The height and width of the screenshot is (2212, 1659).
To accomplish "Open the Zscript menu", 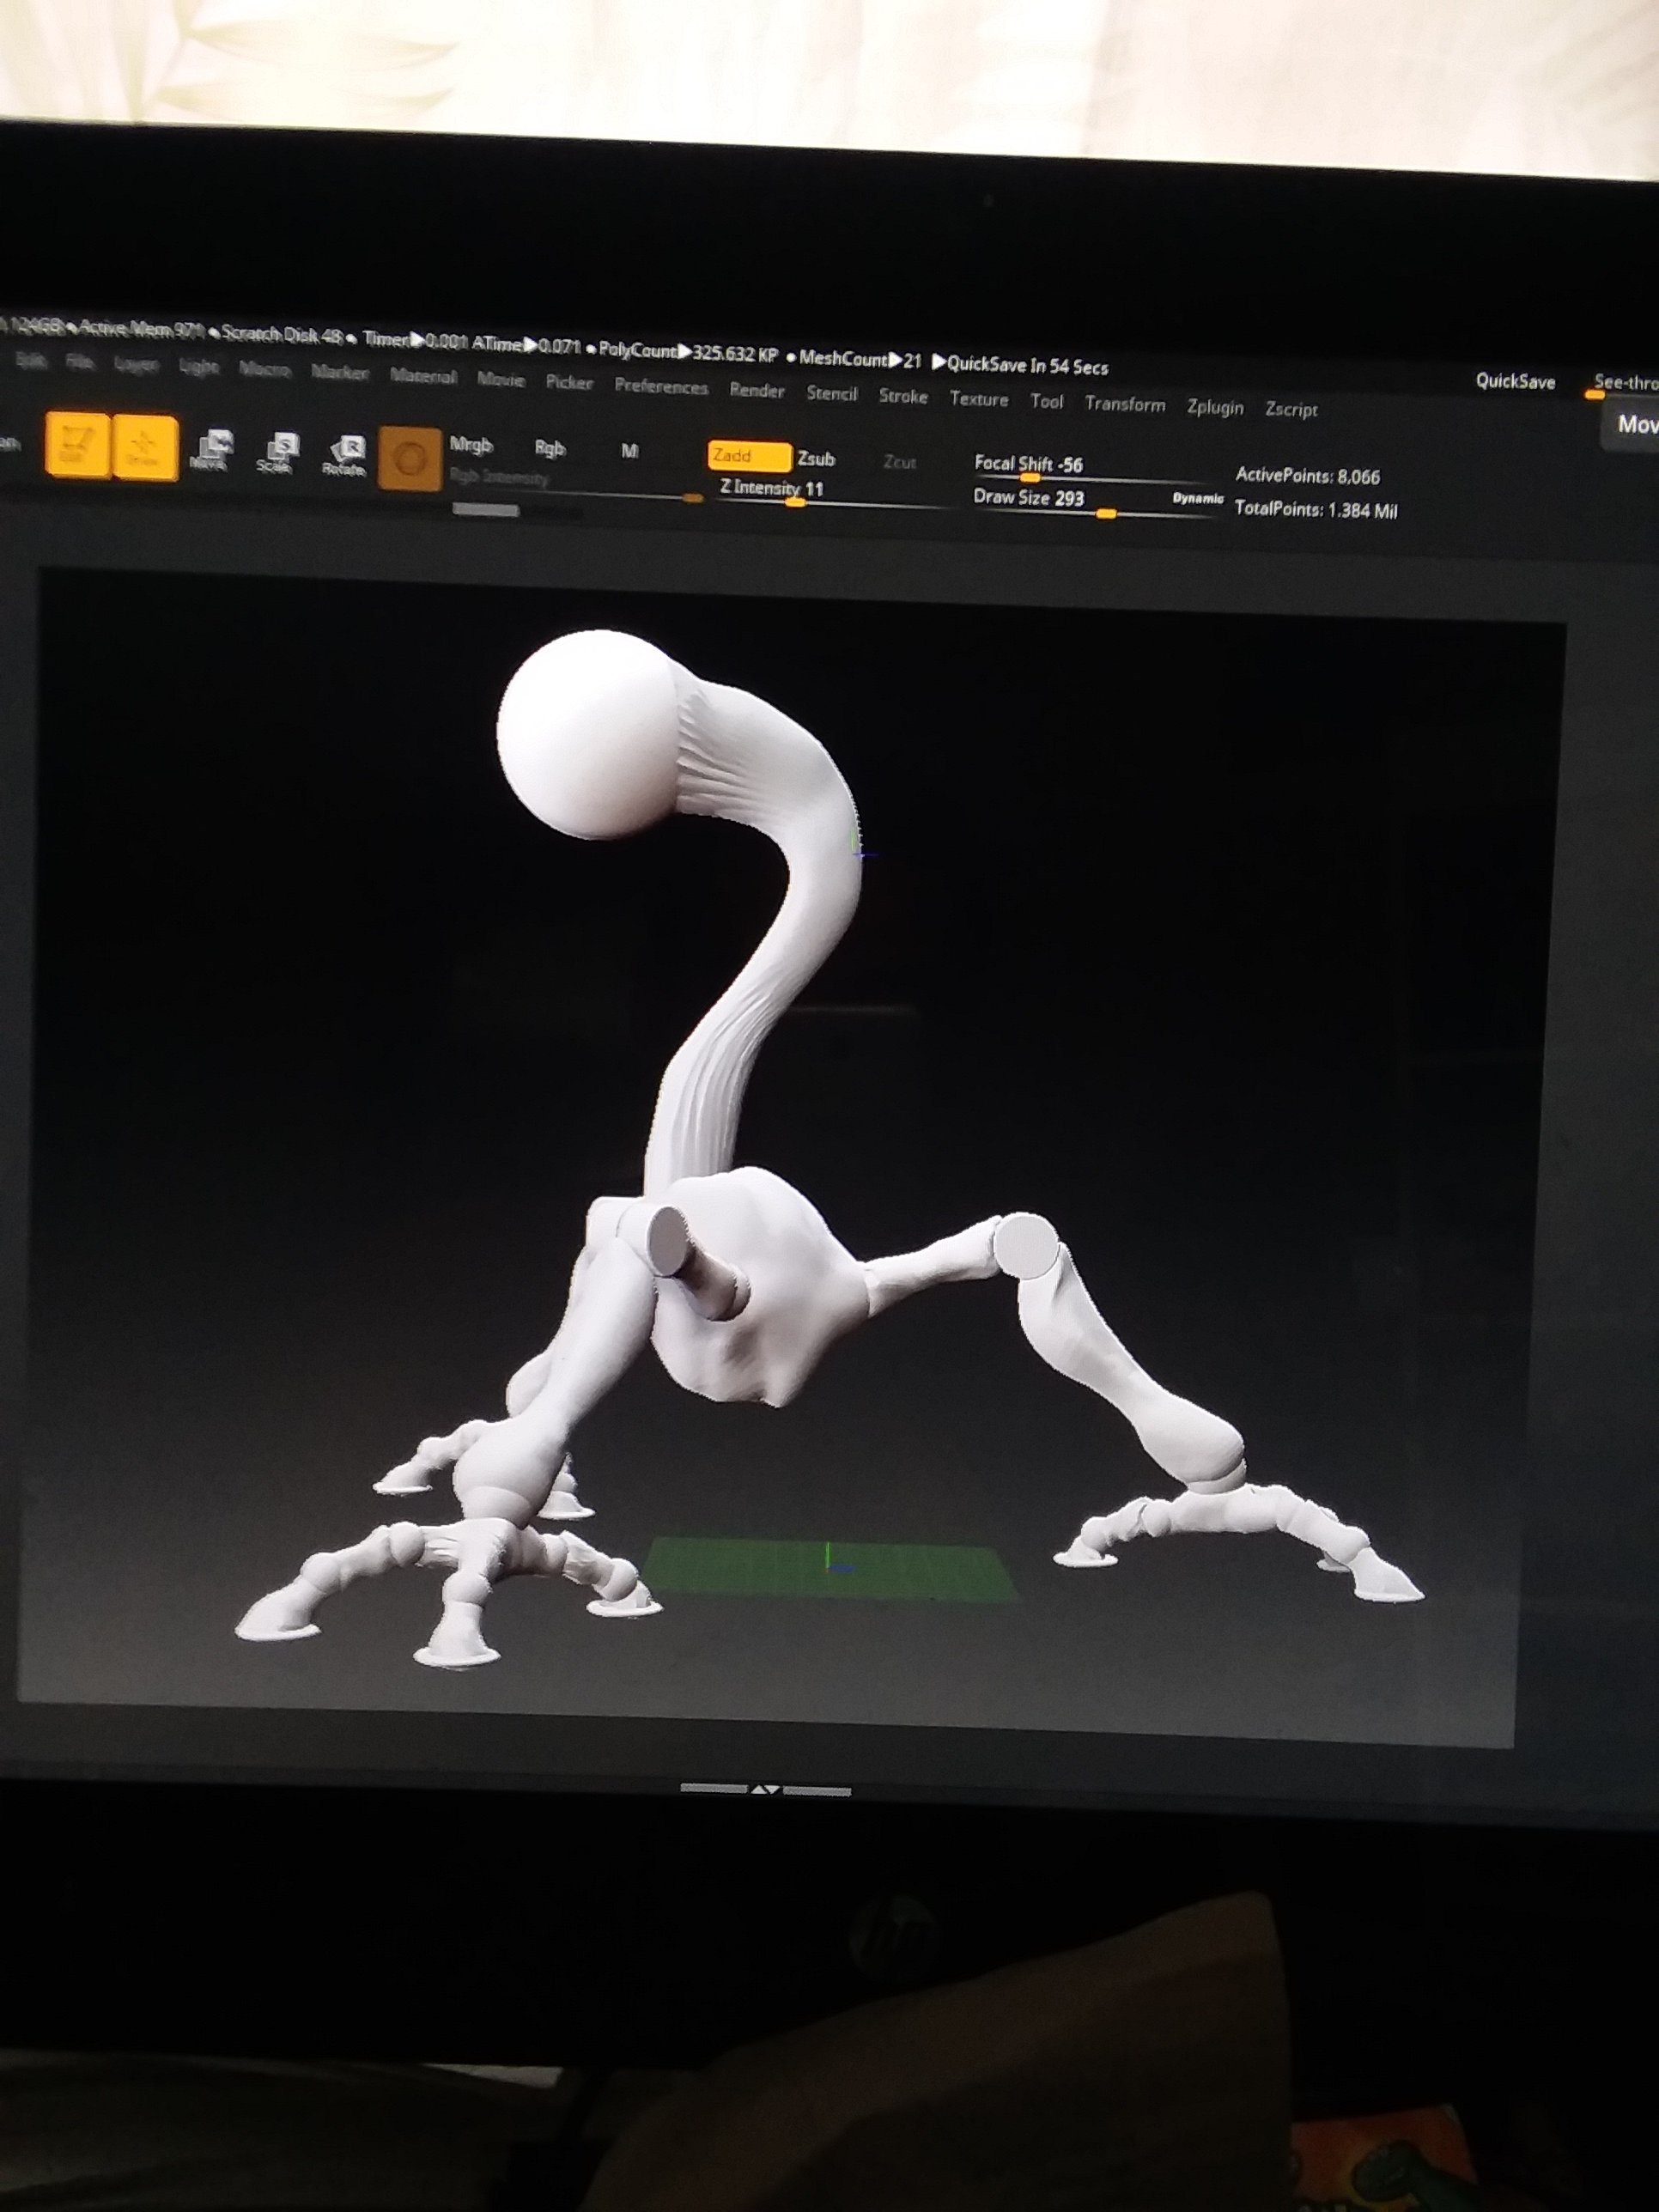I will [x=1291, y=409].
